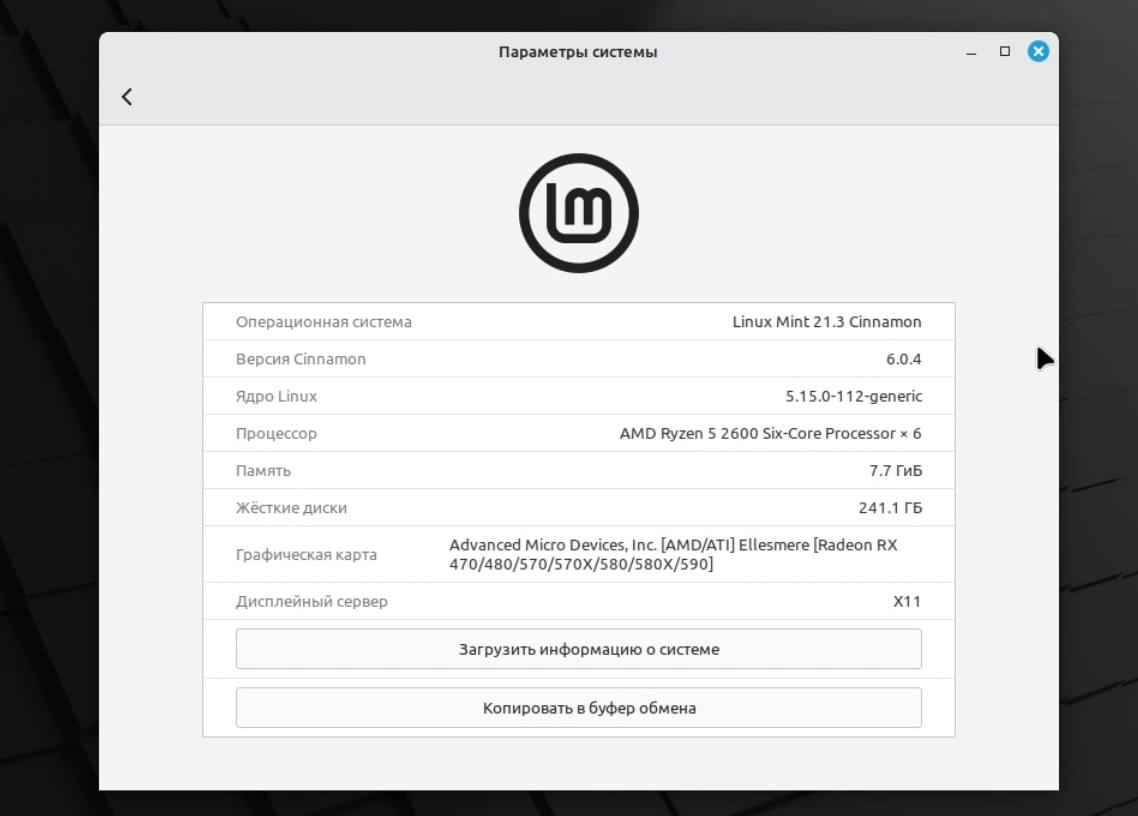Select the X11 display server value
Viewport: 1138px width, 816px height.
(x=906, y=601)
